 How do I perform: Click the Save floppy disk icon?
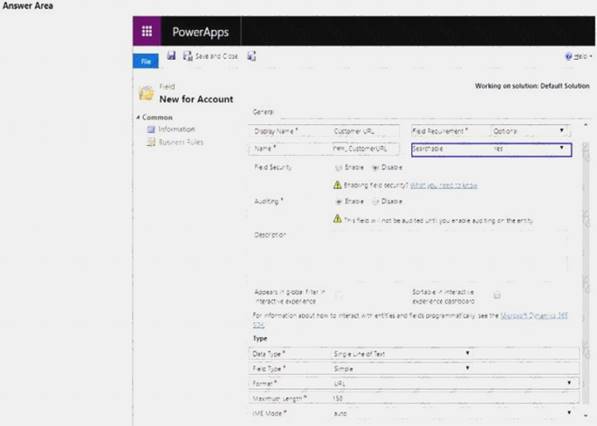(171, 56)
